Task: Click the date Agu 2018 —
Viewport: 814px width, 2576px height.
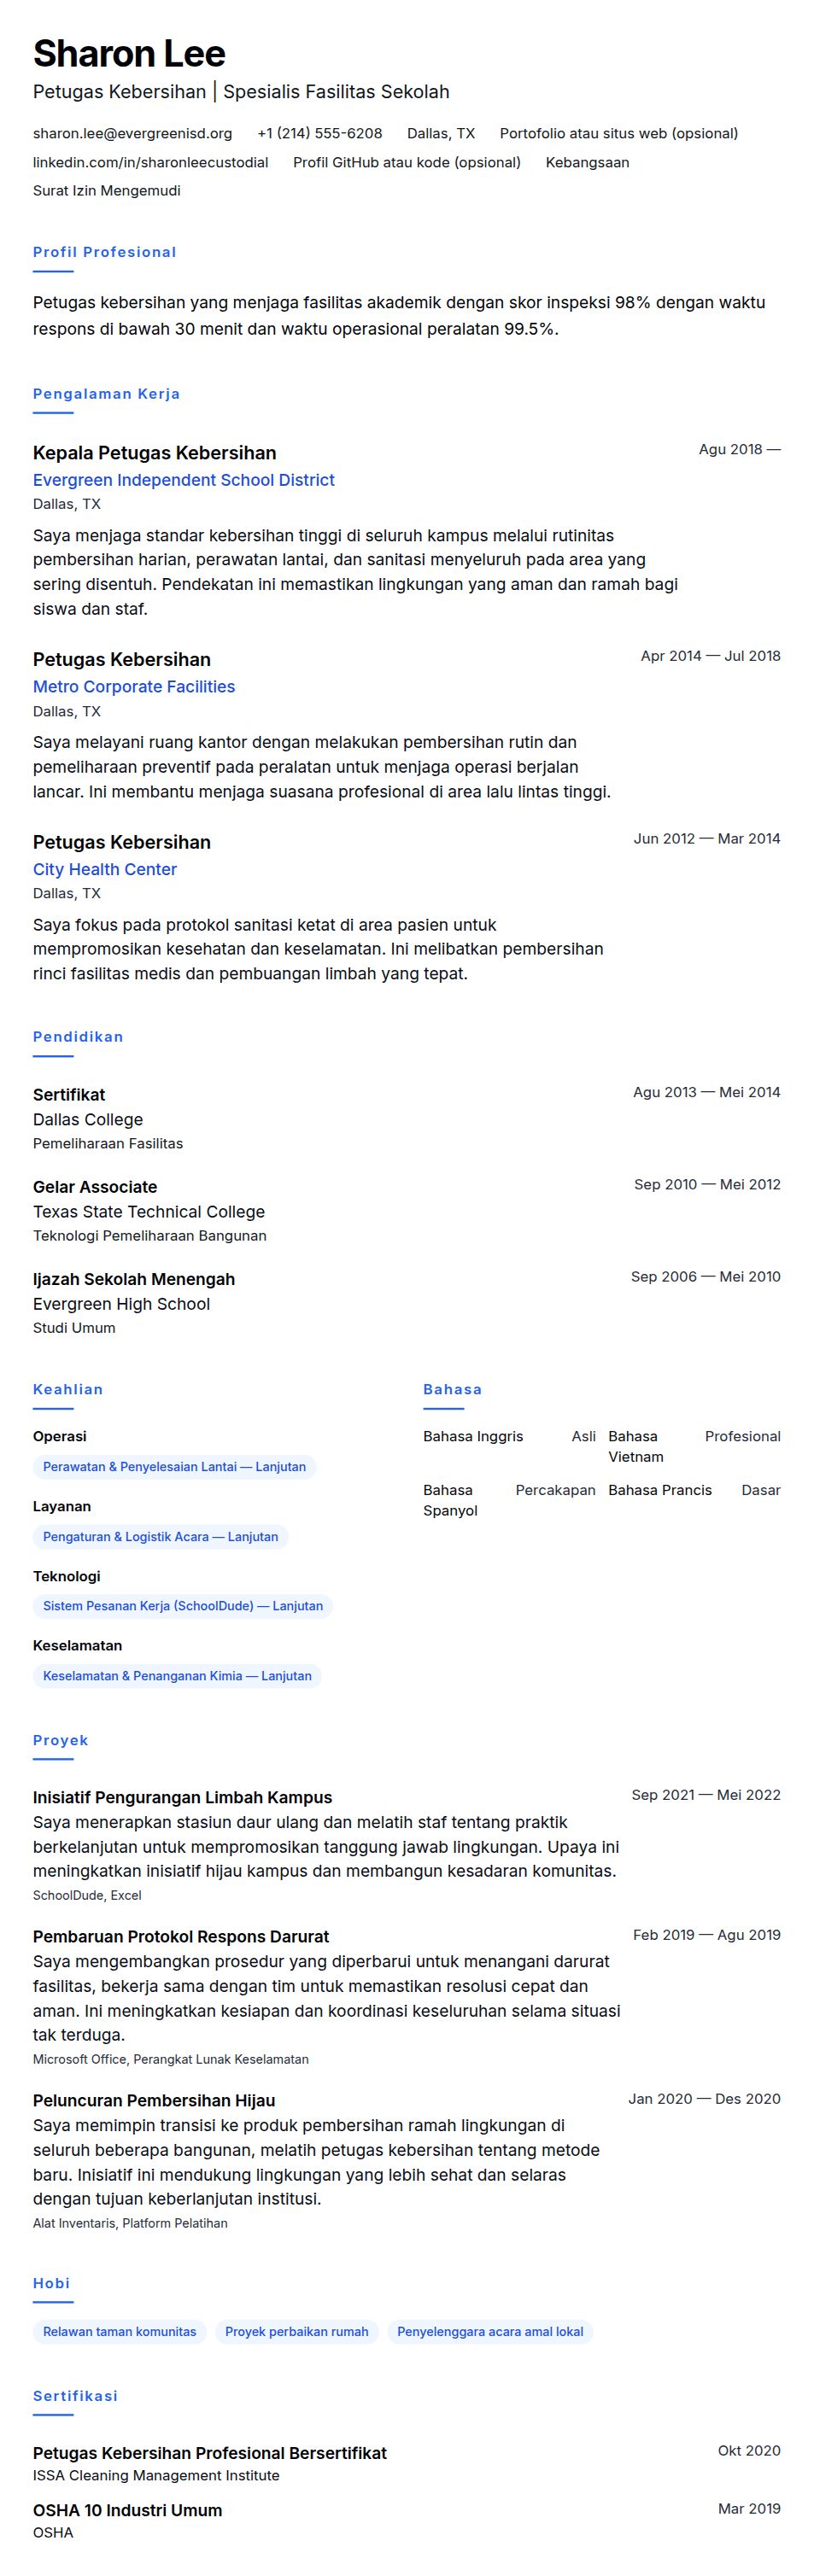Action: [x=740, y=449]
